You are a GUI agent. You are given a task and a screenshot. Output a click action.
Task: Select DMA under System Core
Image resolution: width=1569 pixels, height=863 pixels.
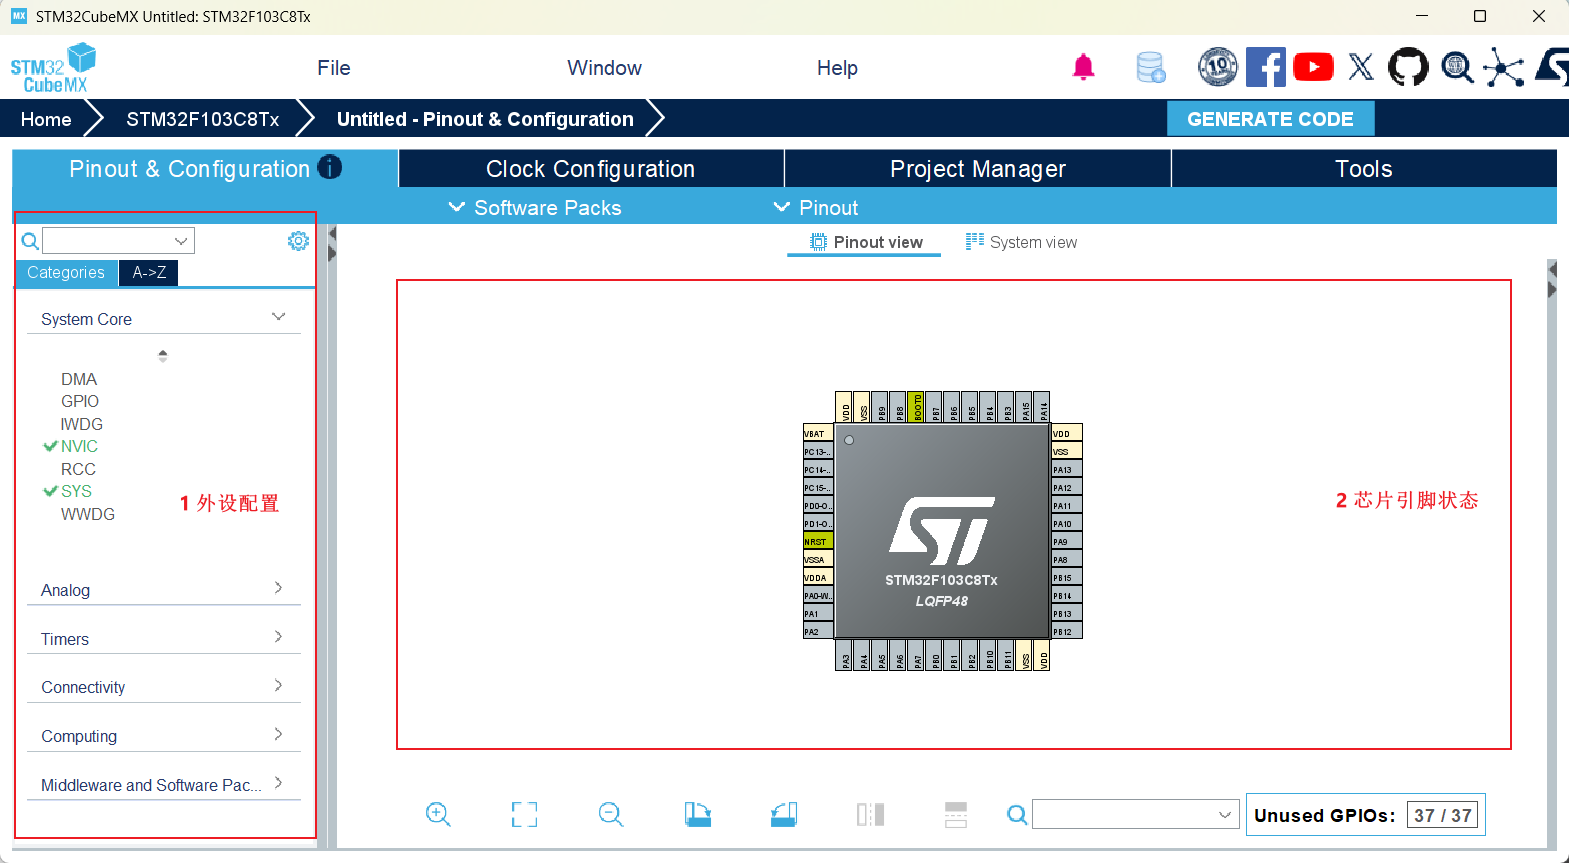(x=79, y=379)
